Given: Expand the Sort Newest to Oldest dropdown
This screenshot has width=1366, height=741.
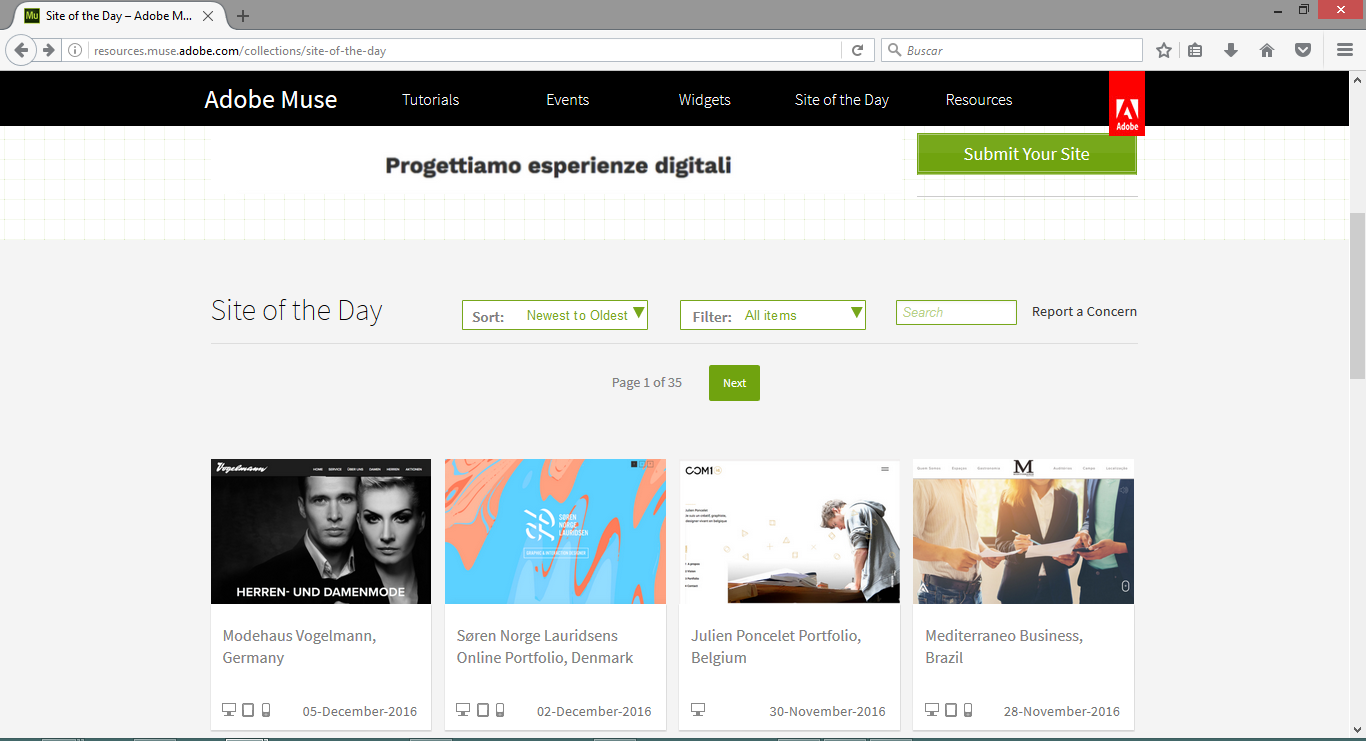Looking at the screenshot, I should click(x=555, y=315).
